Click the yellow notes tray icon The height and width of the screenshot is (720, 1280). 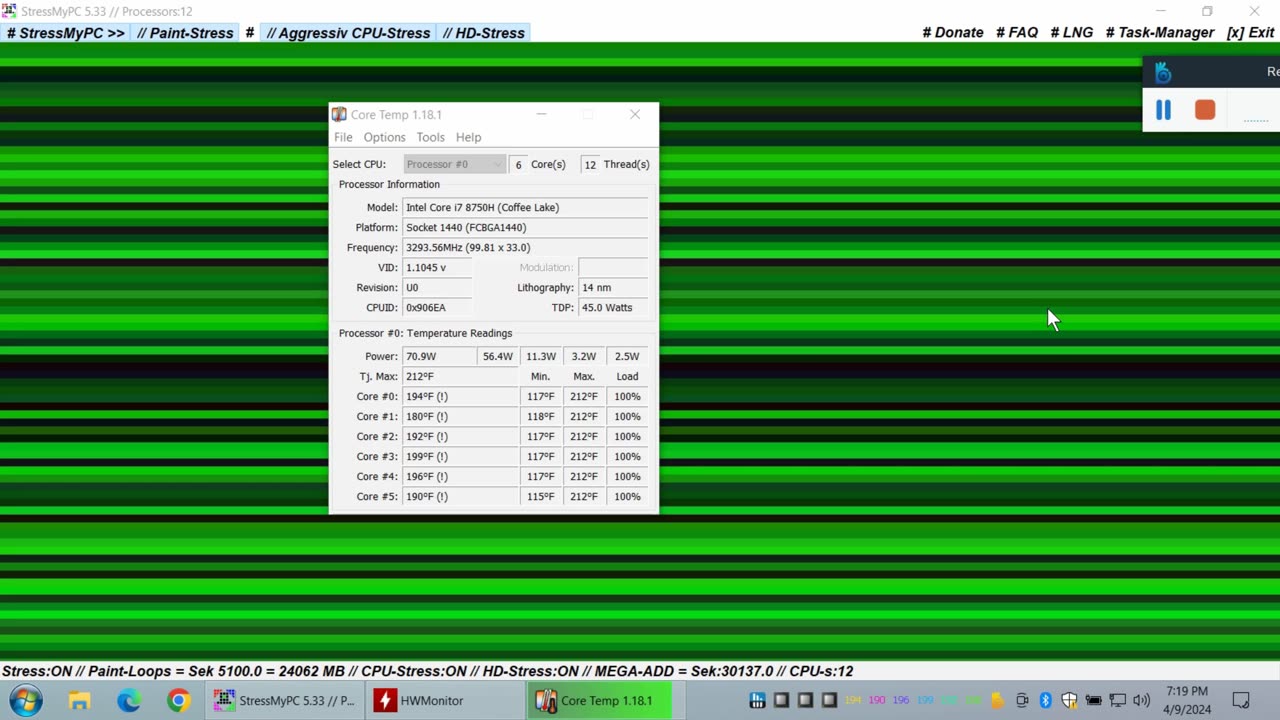pyautogui.click(x=997, y=700)
